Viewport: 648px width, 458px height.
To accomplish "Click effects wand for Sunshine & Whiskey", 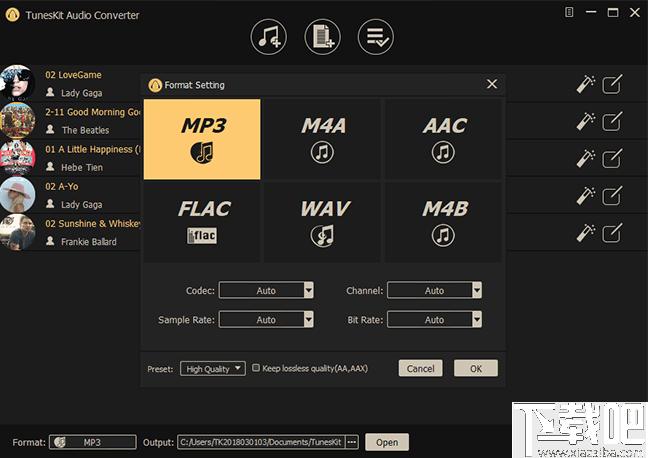I will [586, 233].
